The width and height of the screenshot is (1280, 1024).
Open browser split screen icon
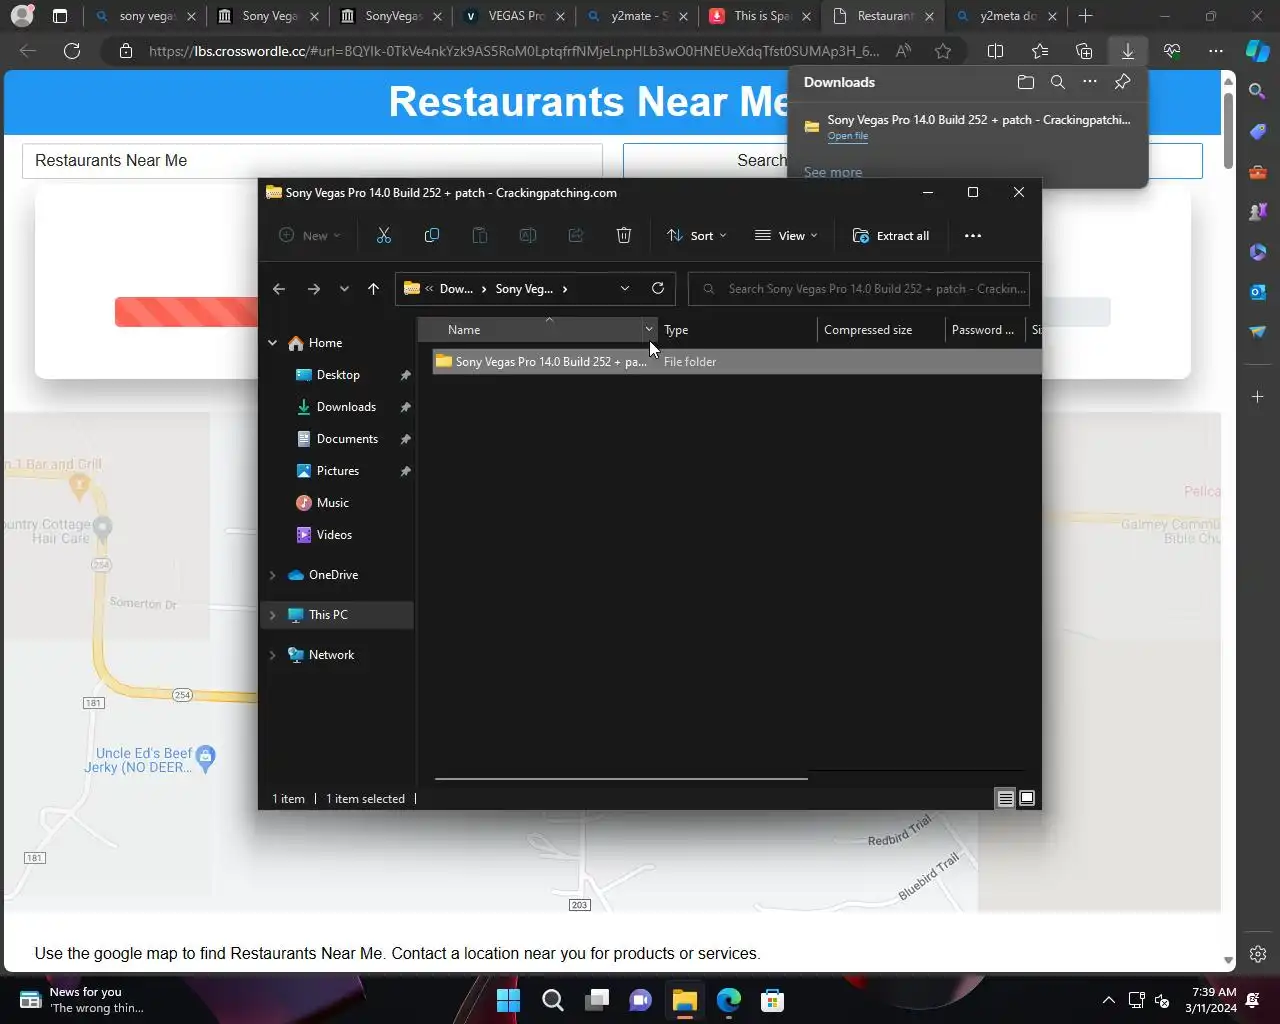[x=996, y=51]
